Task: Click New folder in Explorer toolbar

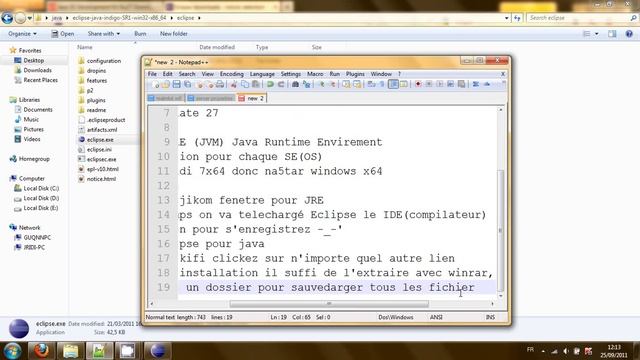Action: [x=173, y=34]
